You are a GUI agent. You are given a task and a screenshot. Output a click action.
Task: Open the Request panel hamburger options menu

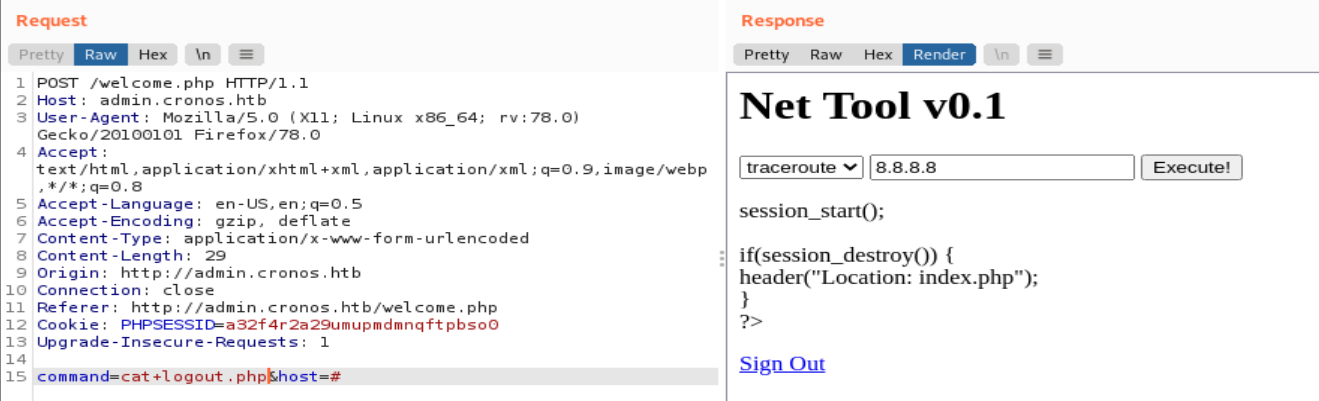[246, 55]
